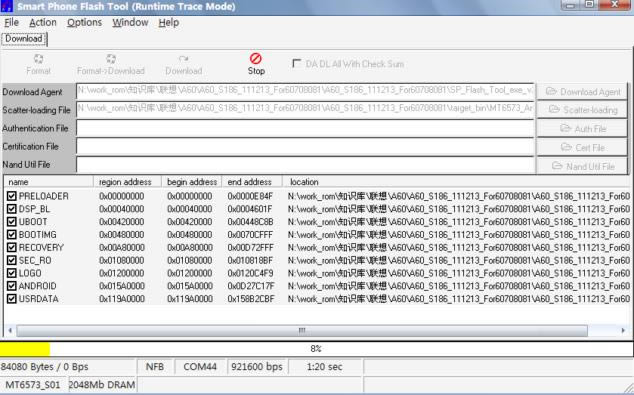This screenshot has width=634, height=395.
Task: Click the Format->Download toolbar icon
Action: [x=111, y=59]
